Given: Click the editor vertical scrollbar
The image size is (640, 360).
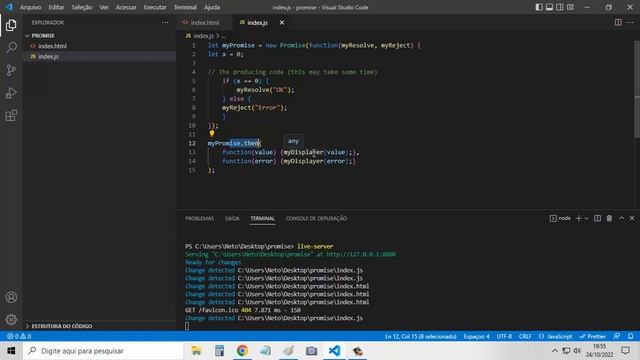Looking at the screenshot, I should pyautogui.click(x=637, y=90).
